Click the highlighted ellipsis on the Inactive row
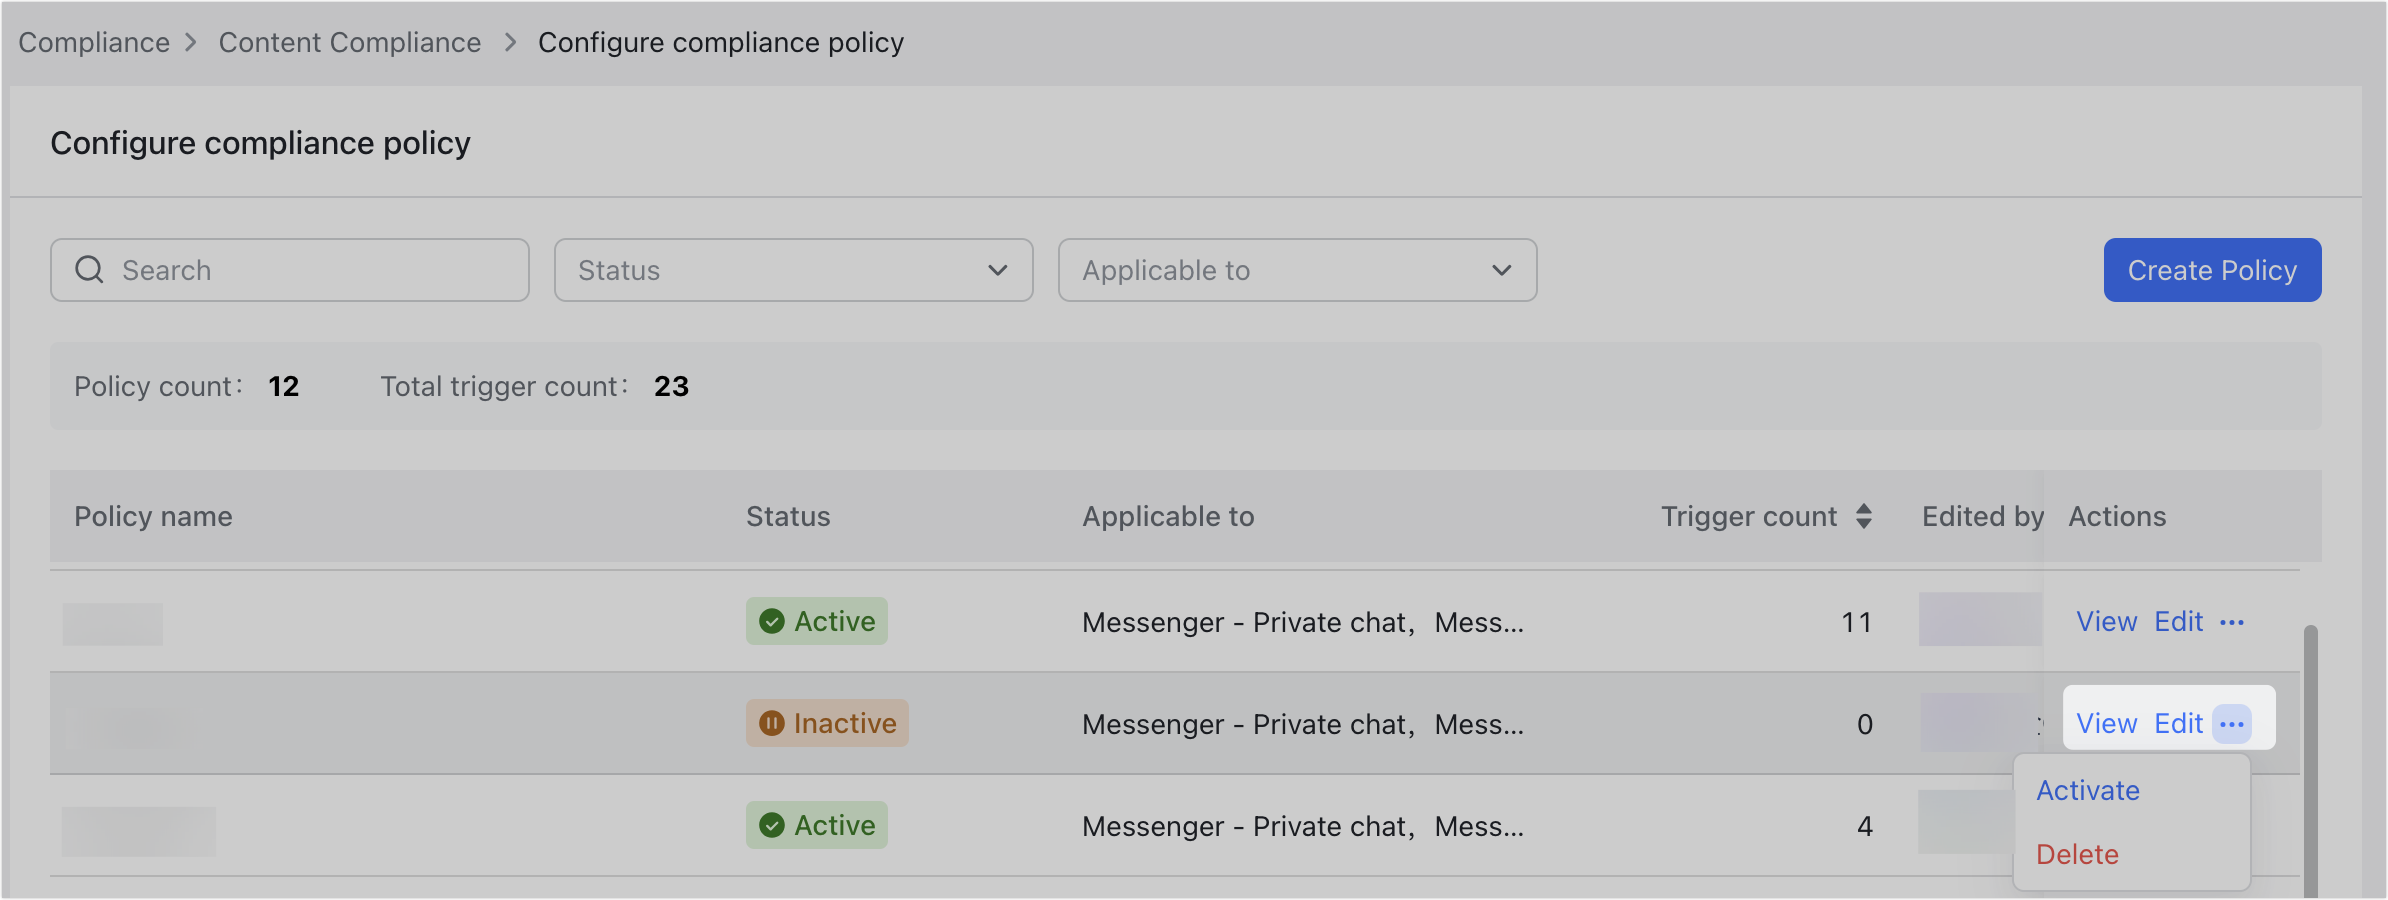Viewport: 2388px width, 900px height. click(2232, 724)
